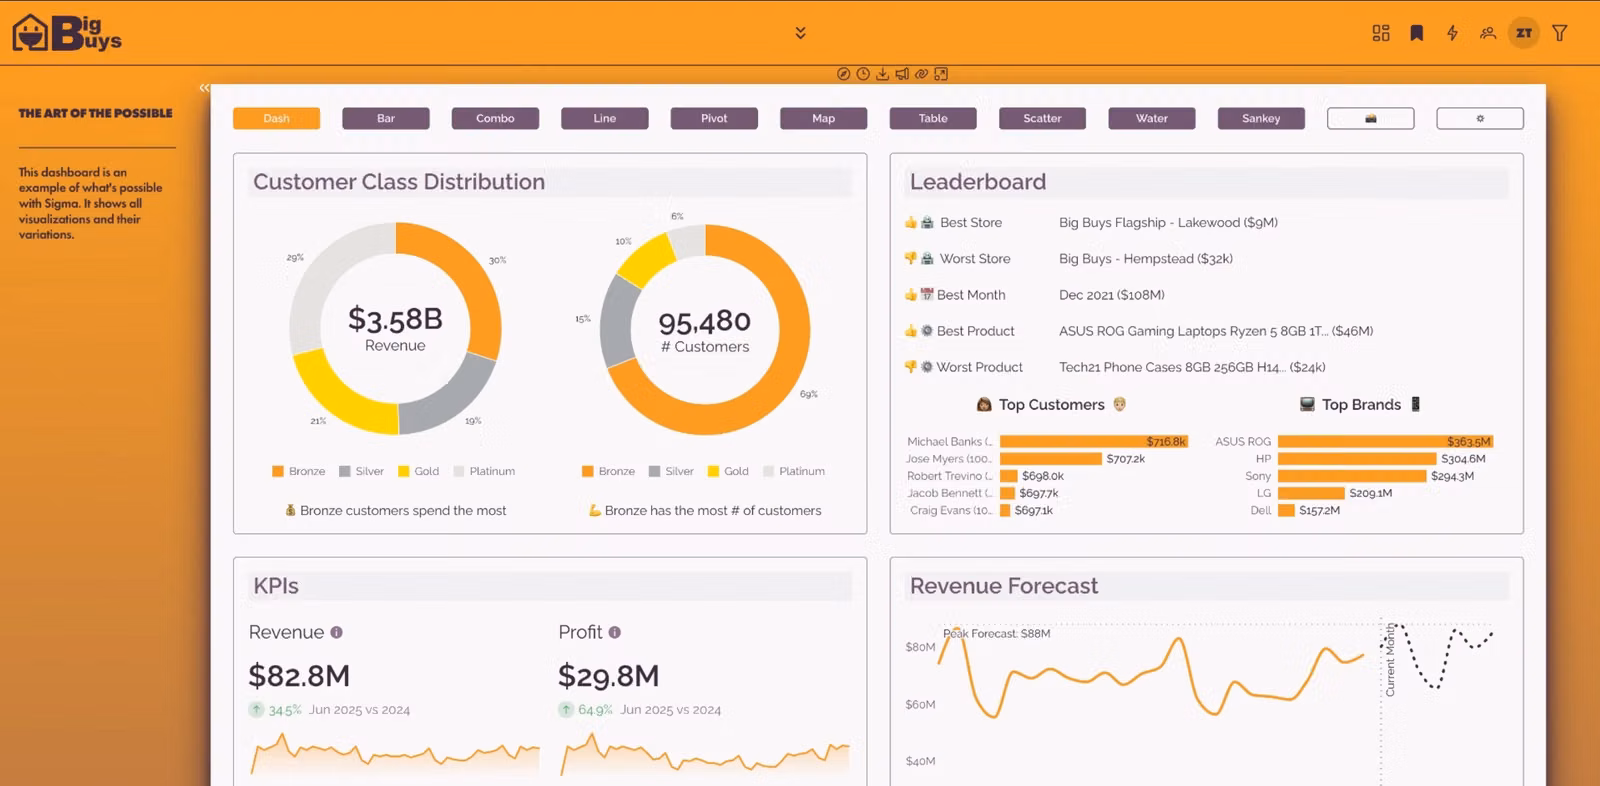Click the clock schedule icon
This screenshot has height=786, width=1600.
click(863, 74)
